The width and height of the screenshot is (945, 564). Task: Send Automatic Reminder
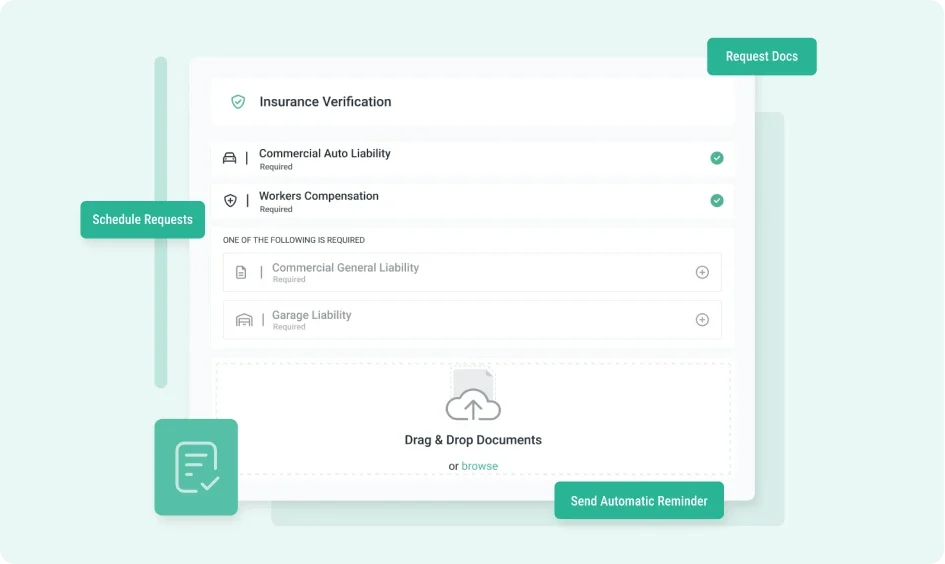[639, 501]
